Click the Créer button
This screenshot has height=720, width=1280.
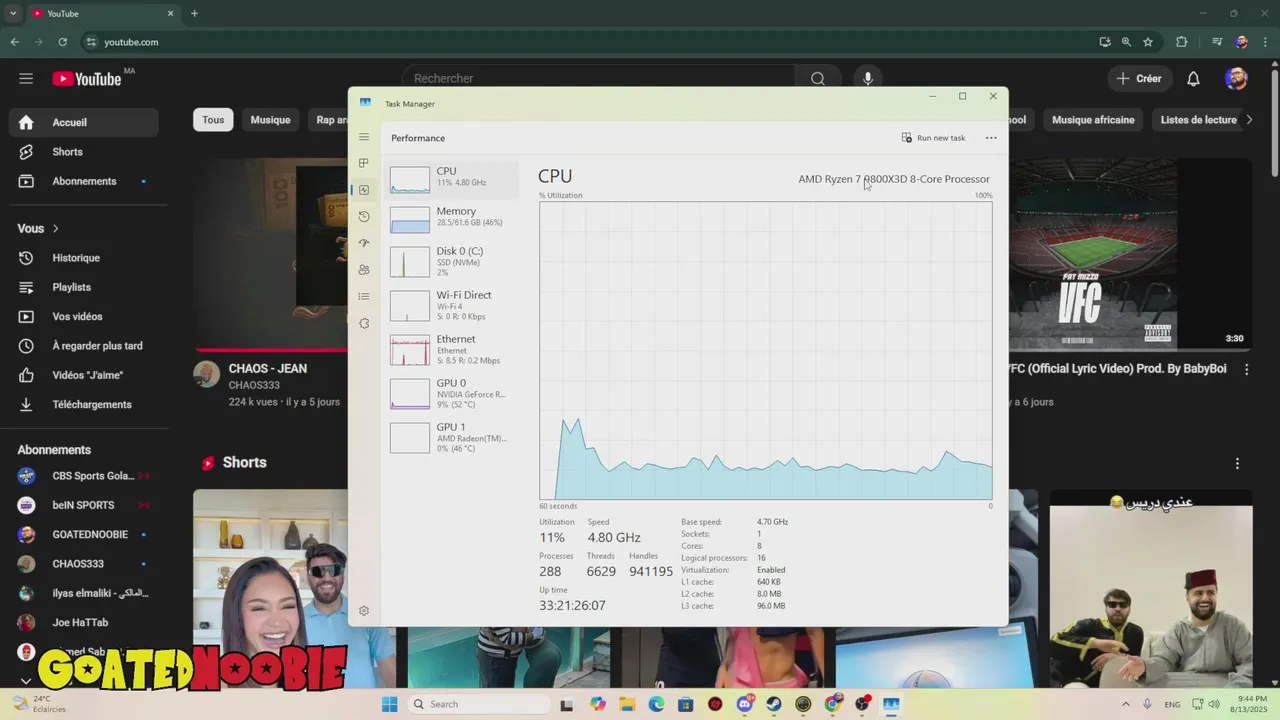point(1139,78)
